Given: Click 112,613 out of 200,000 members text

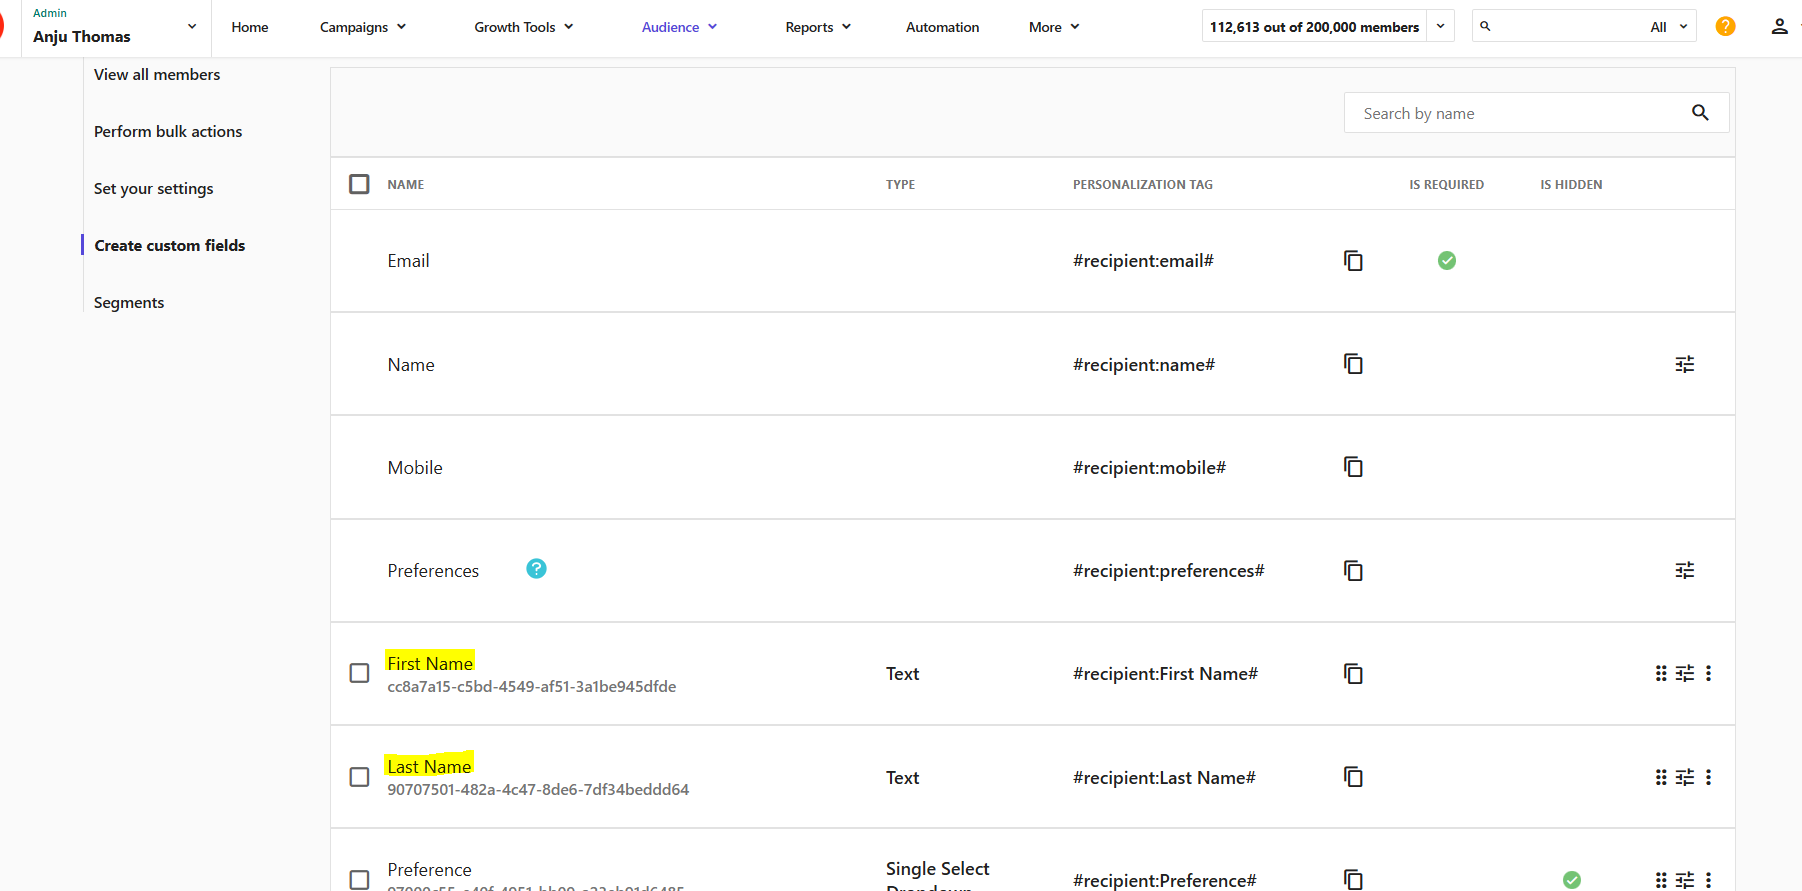Looking at the screenshot, I should coord(1314,27).
